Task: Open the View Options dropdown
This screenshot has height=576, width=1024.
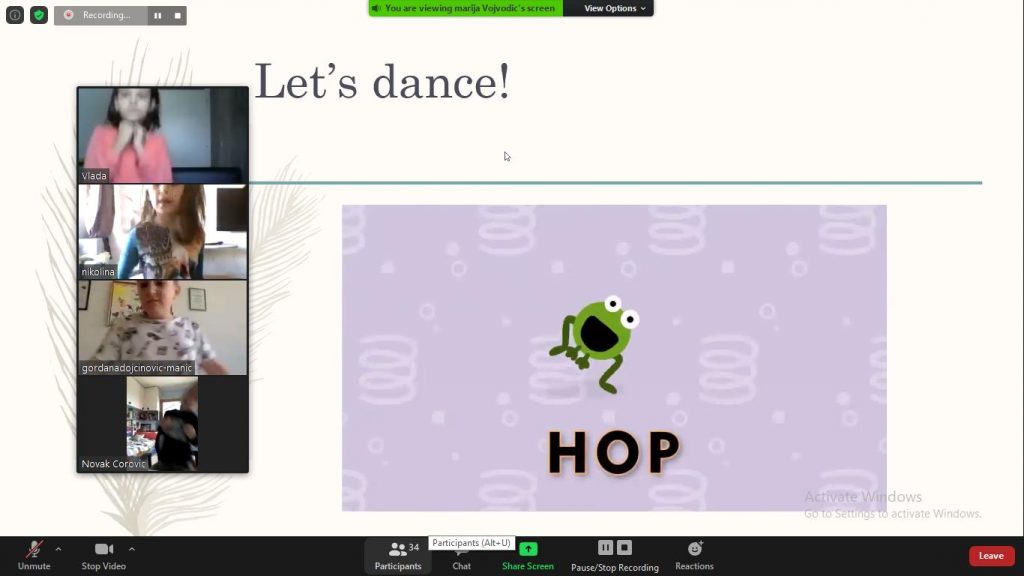Action: pos(615,8)
